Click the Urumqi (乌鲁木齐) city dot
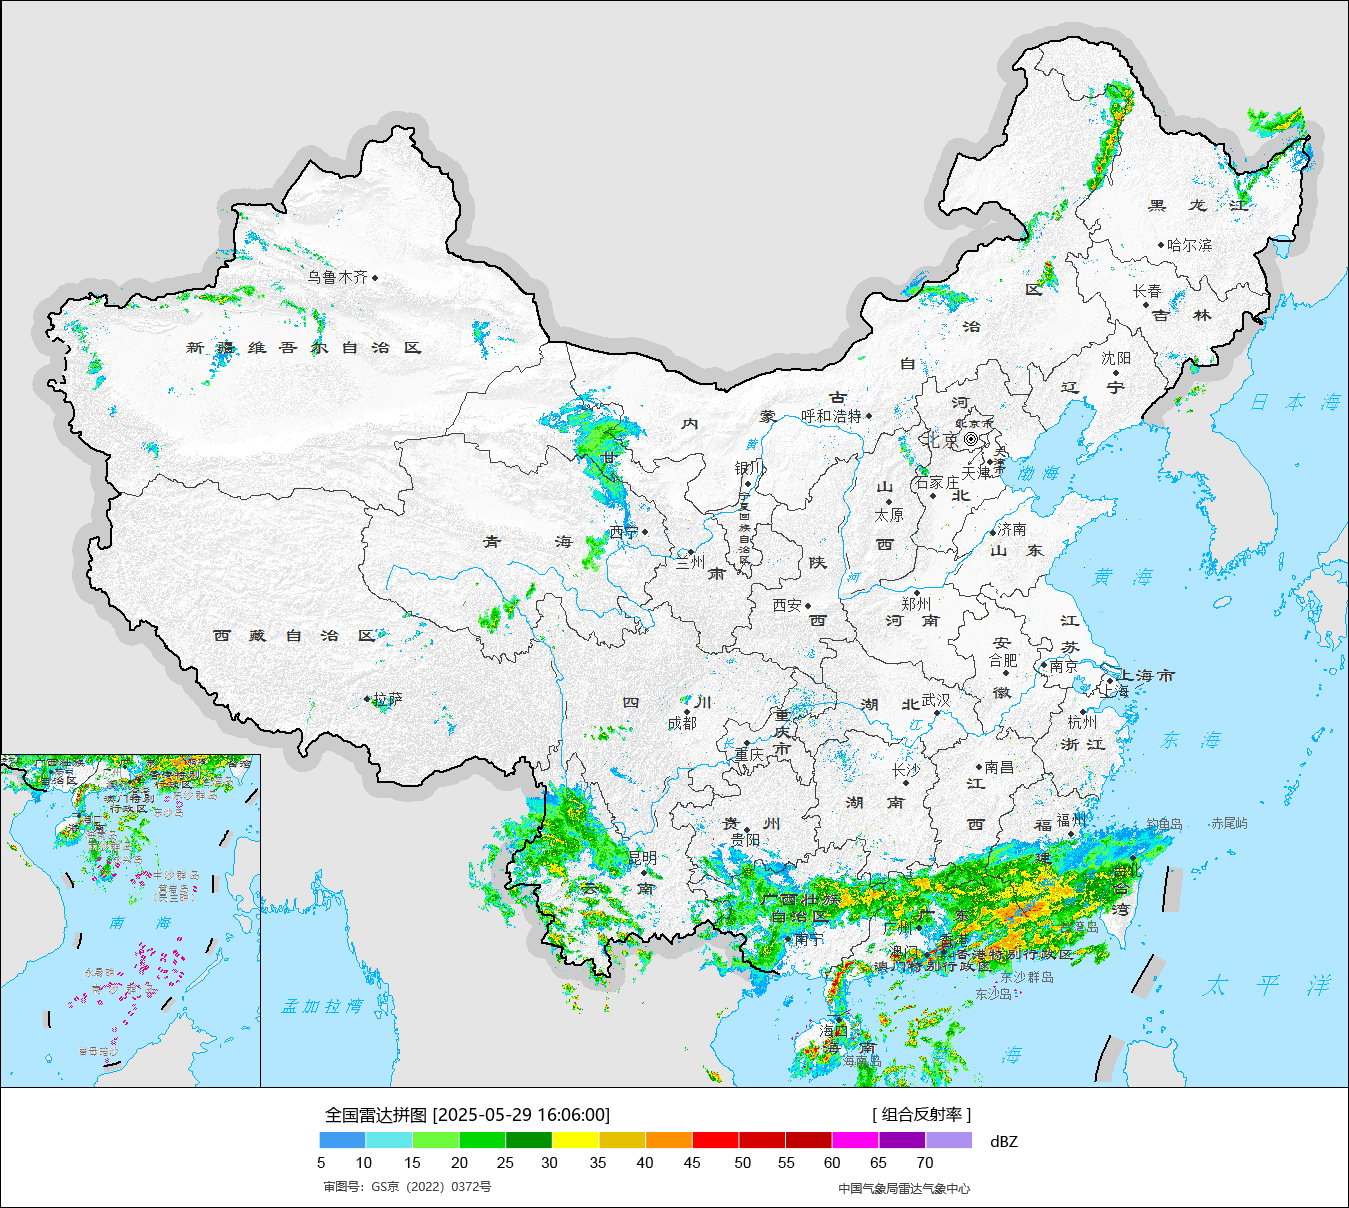 pyautogui.click(x=375, y=278)
